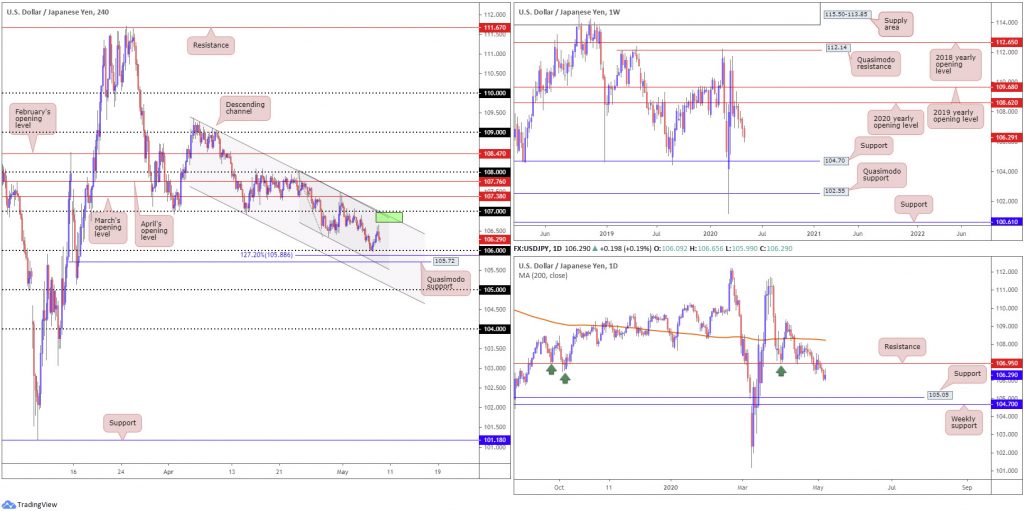
Task: Select the green shaded zone below 107.000
Action: point(389,217)
